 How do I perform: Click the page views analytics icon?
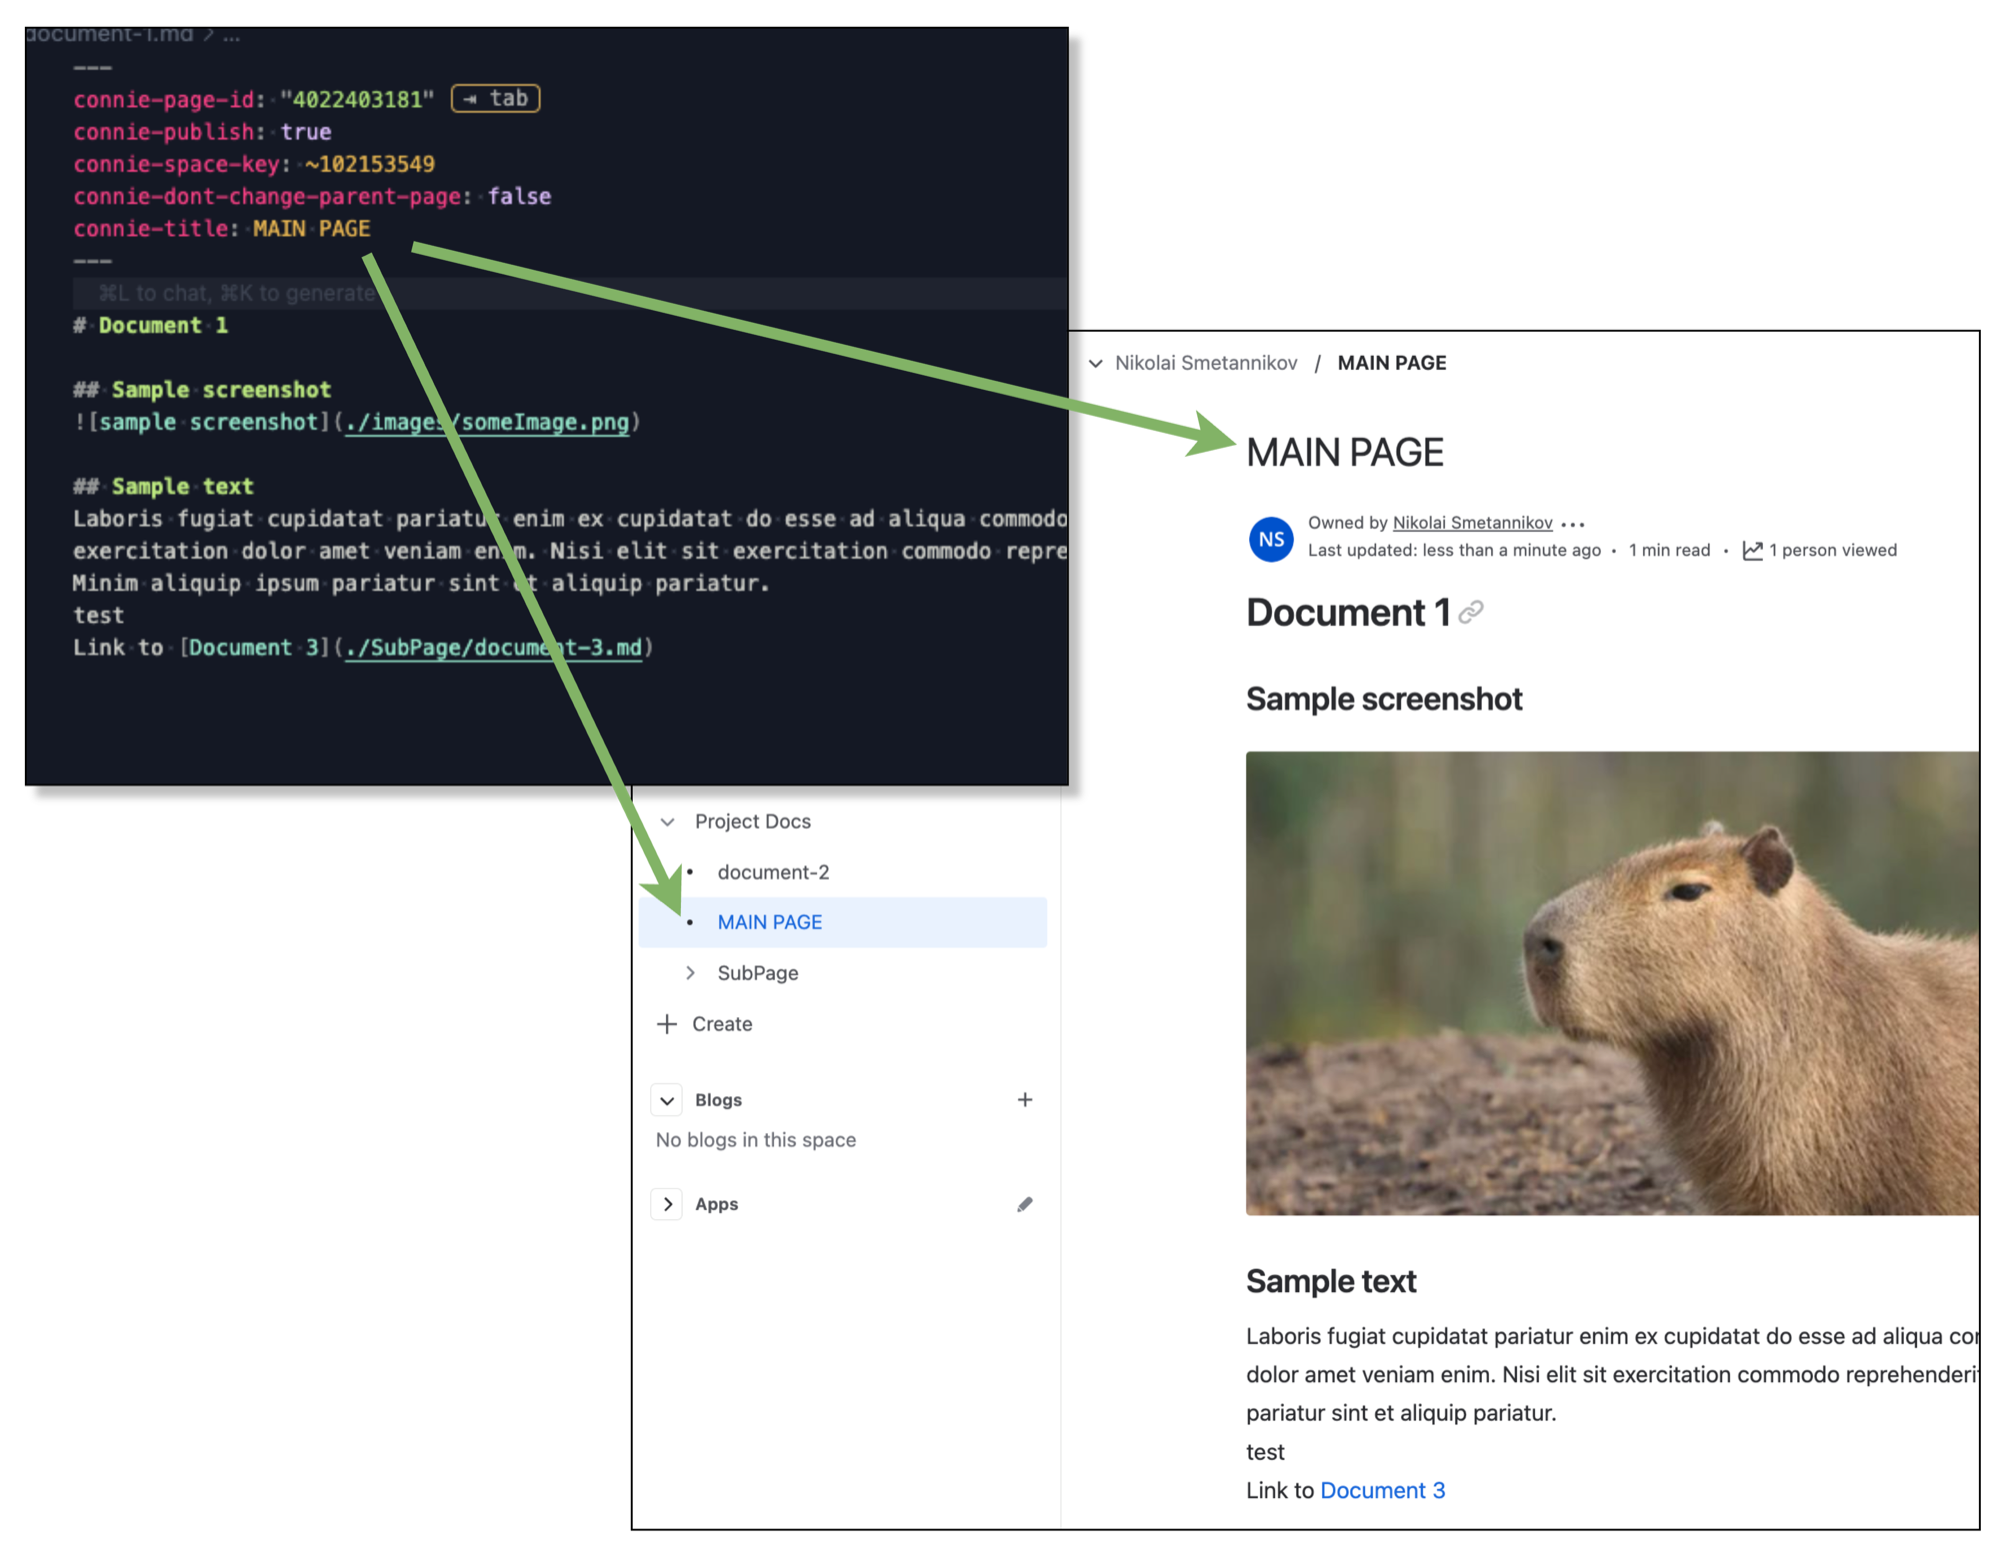click(1752, 550)
